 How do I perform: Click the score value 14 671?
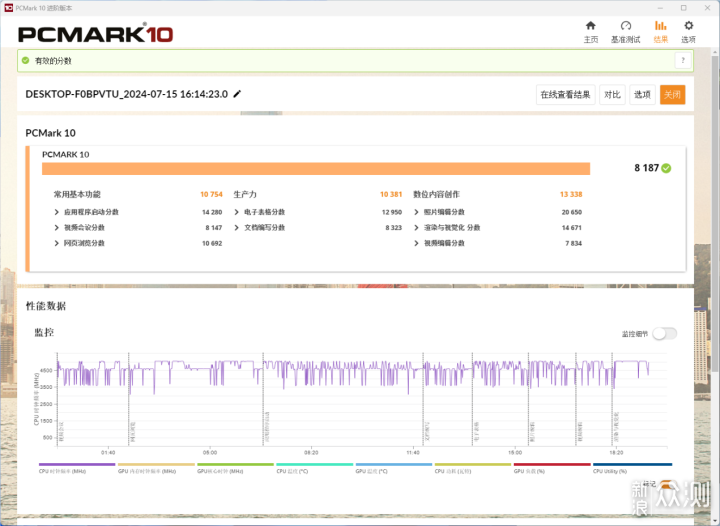(x=572, y=228)
